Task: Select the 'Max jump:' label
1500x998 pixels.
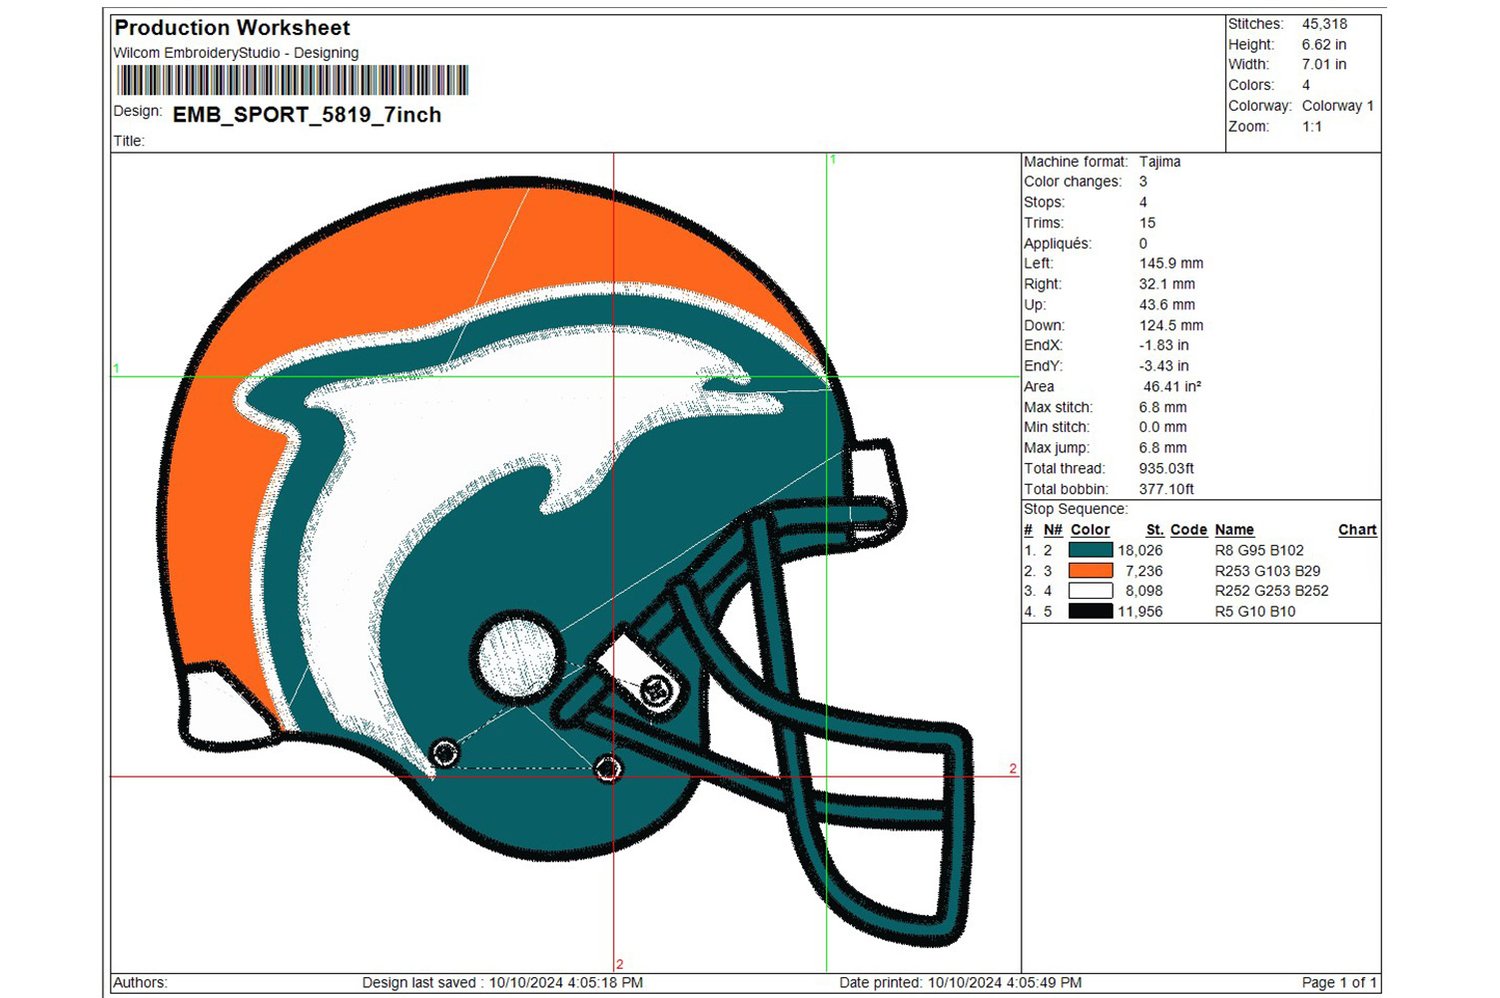Action: coord(1057,448)
